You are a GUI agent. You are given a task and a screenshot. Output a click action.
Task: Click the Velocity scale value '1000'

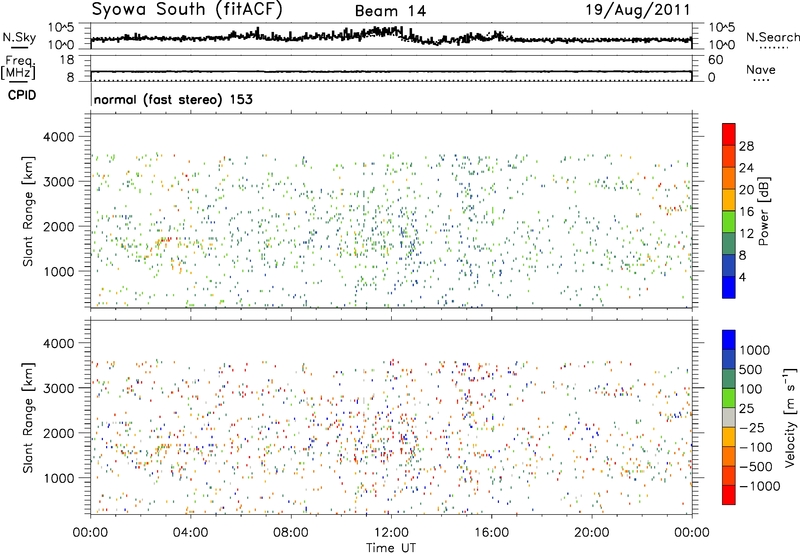(755, 350)
